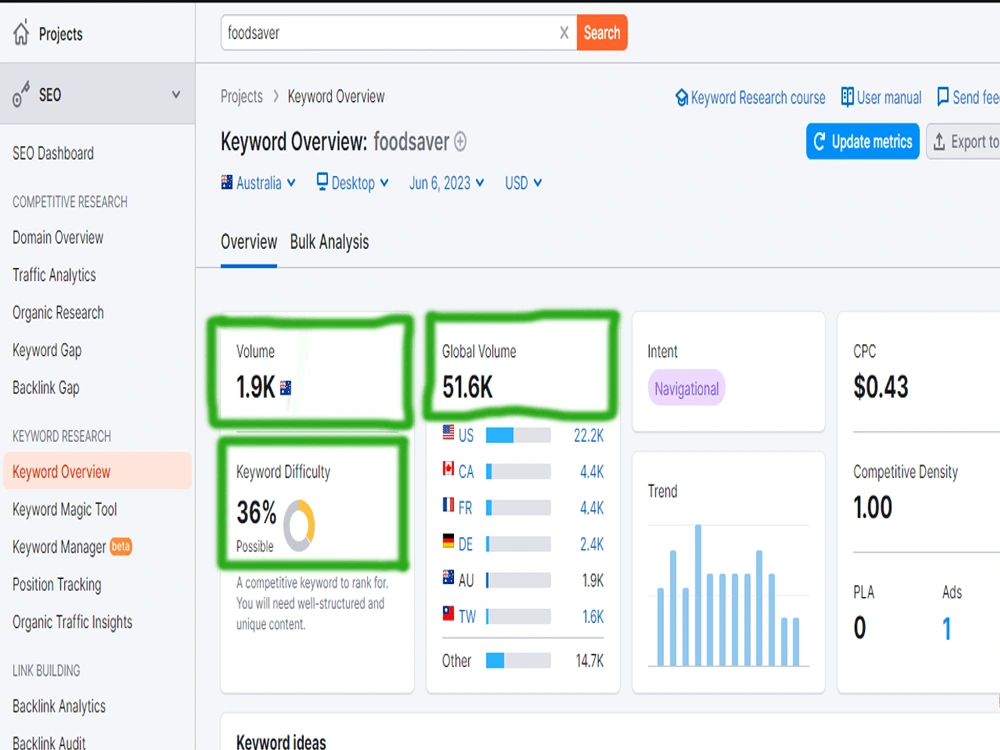Switch to the Bulk Analysis tab
The image size is (1000, 750).
pos(329,242)
